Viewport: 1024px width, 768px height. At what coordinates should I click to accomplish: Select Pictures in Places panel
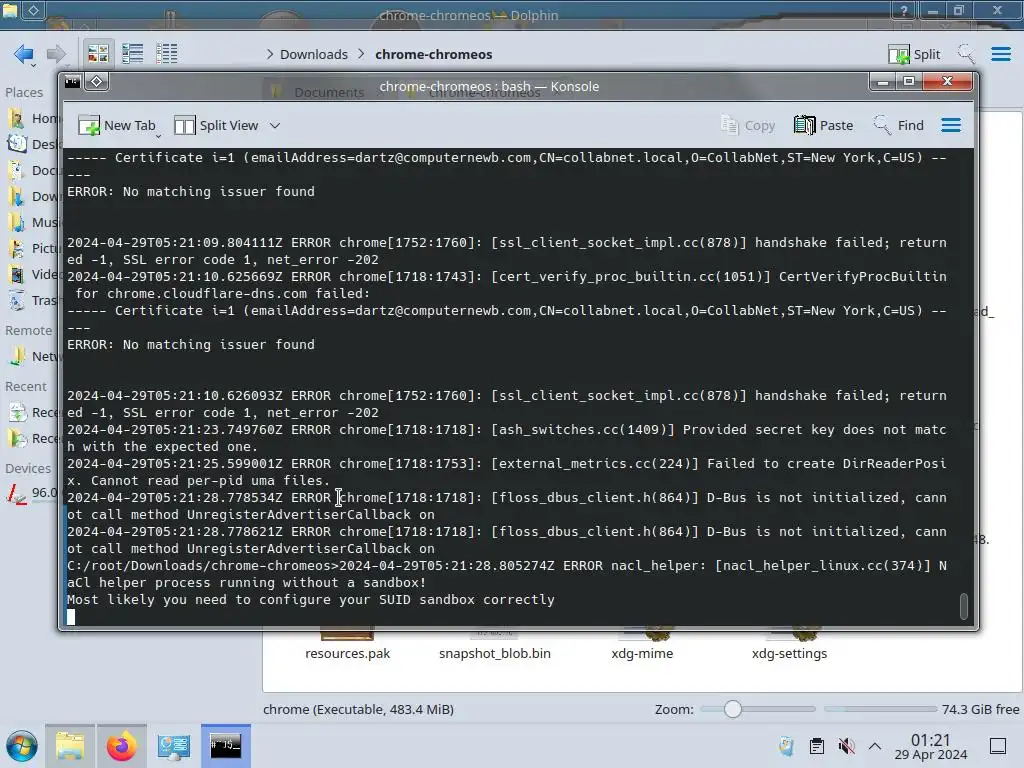pos(33,248)
